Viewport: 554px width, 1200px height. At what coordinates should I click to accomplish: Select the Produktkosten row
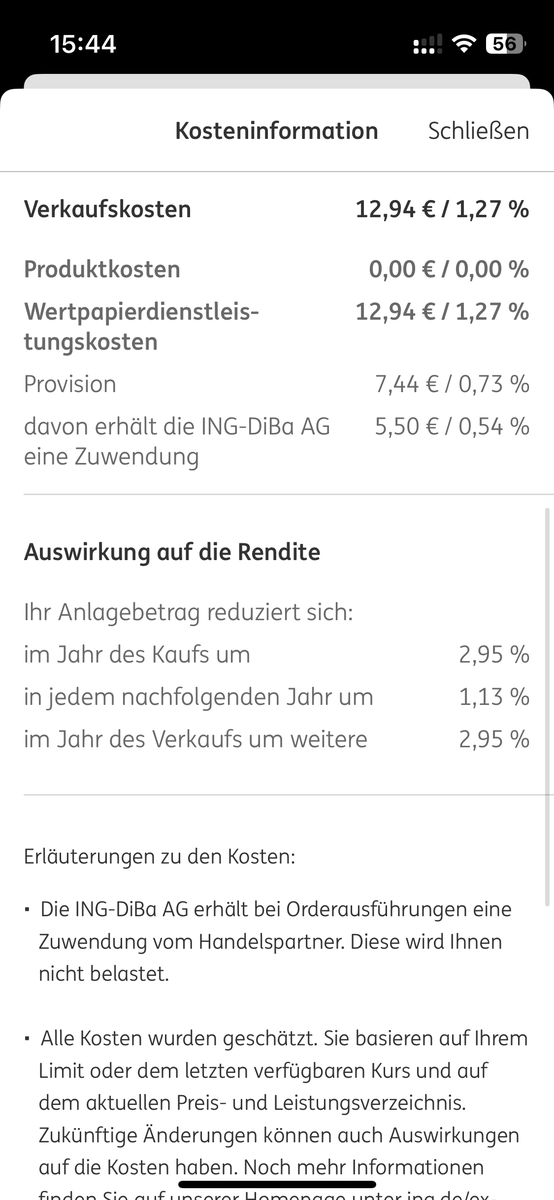click(277, 269)
